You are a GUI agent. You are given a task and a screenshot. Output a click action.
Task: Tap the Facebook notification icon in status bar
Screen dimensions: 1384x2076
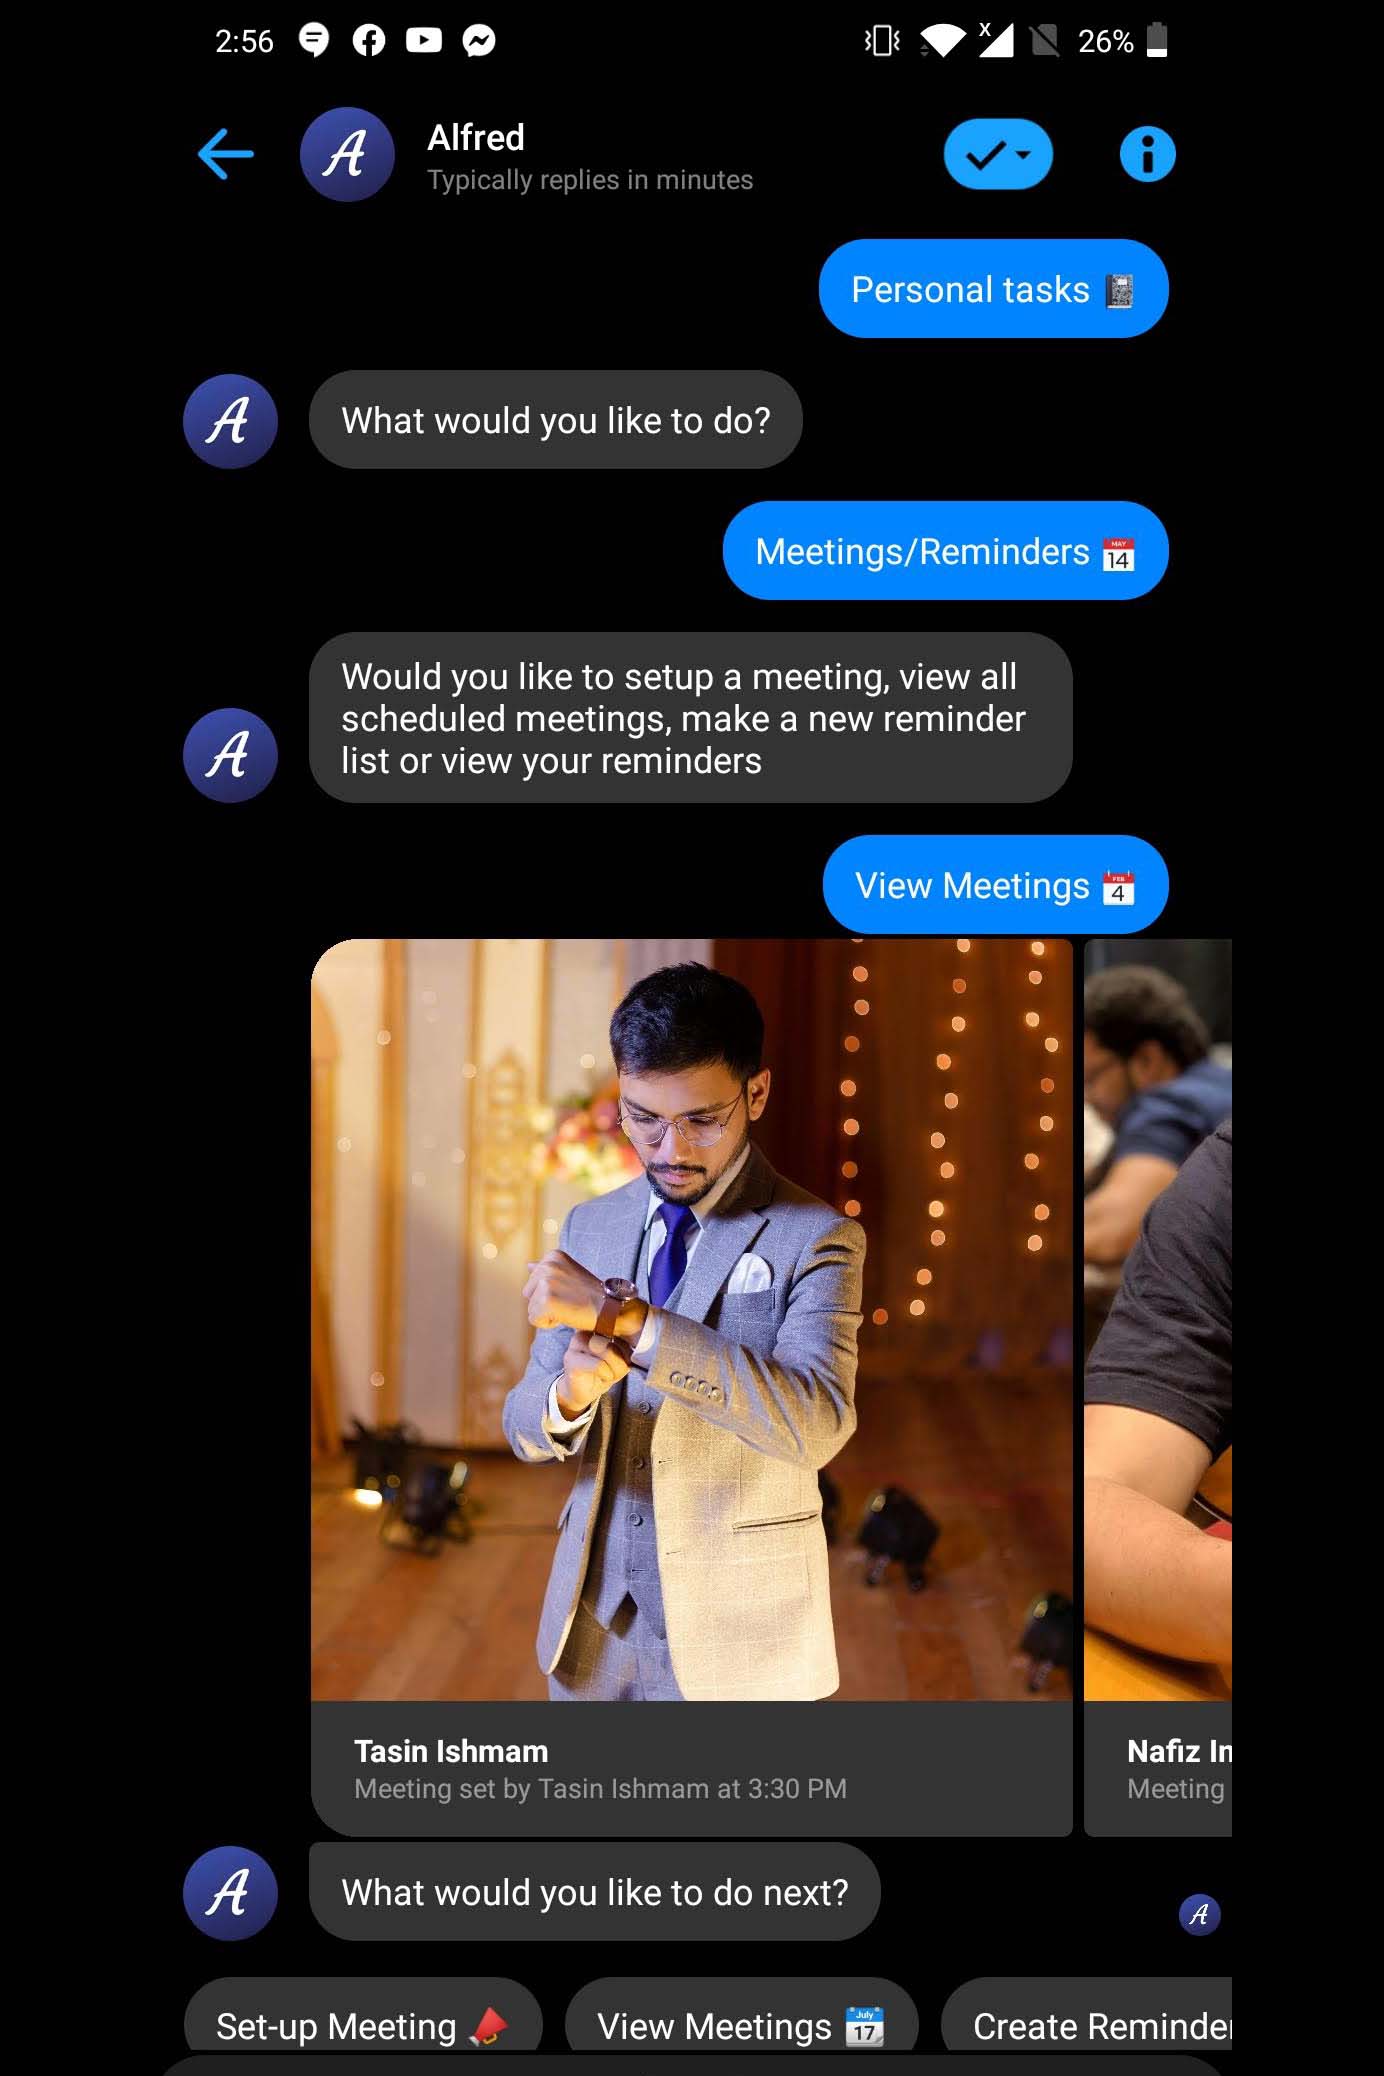click(x=369, y=40)
